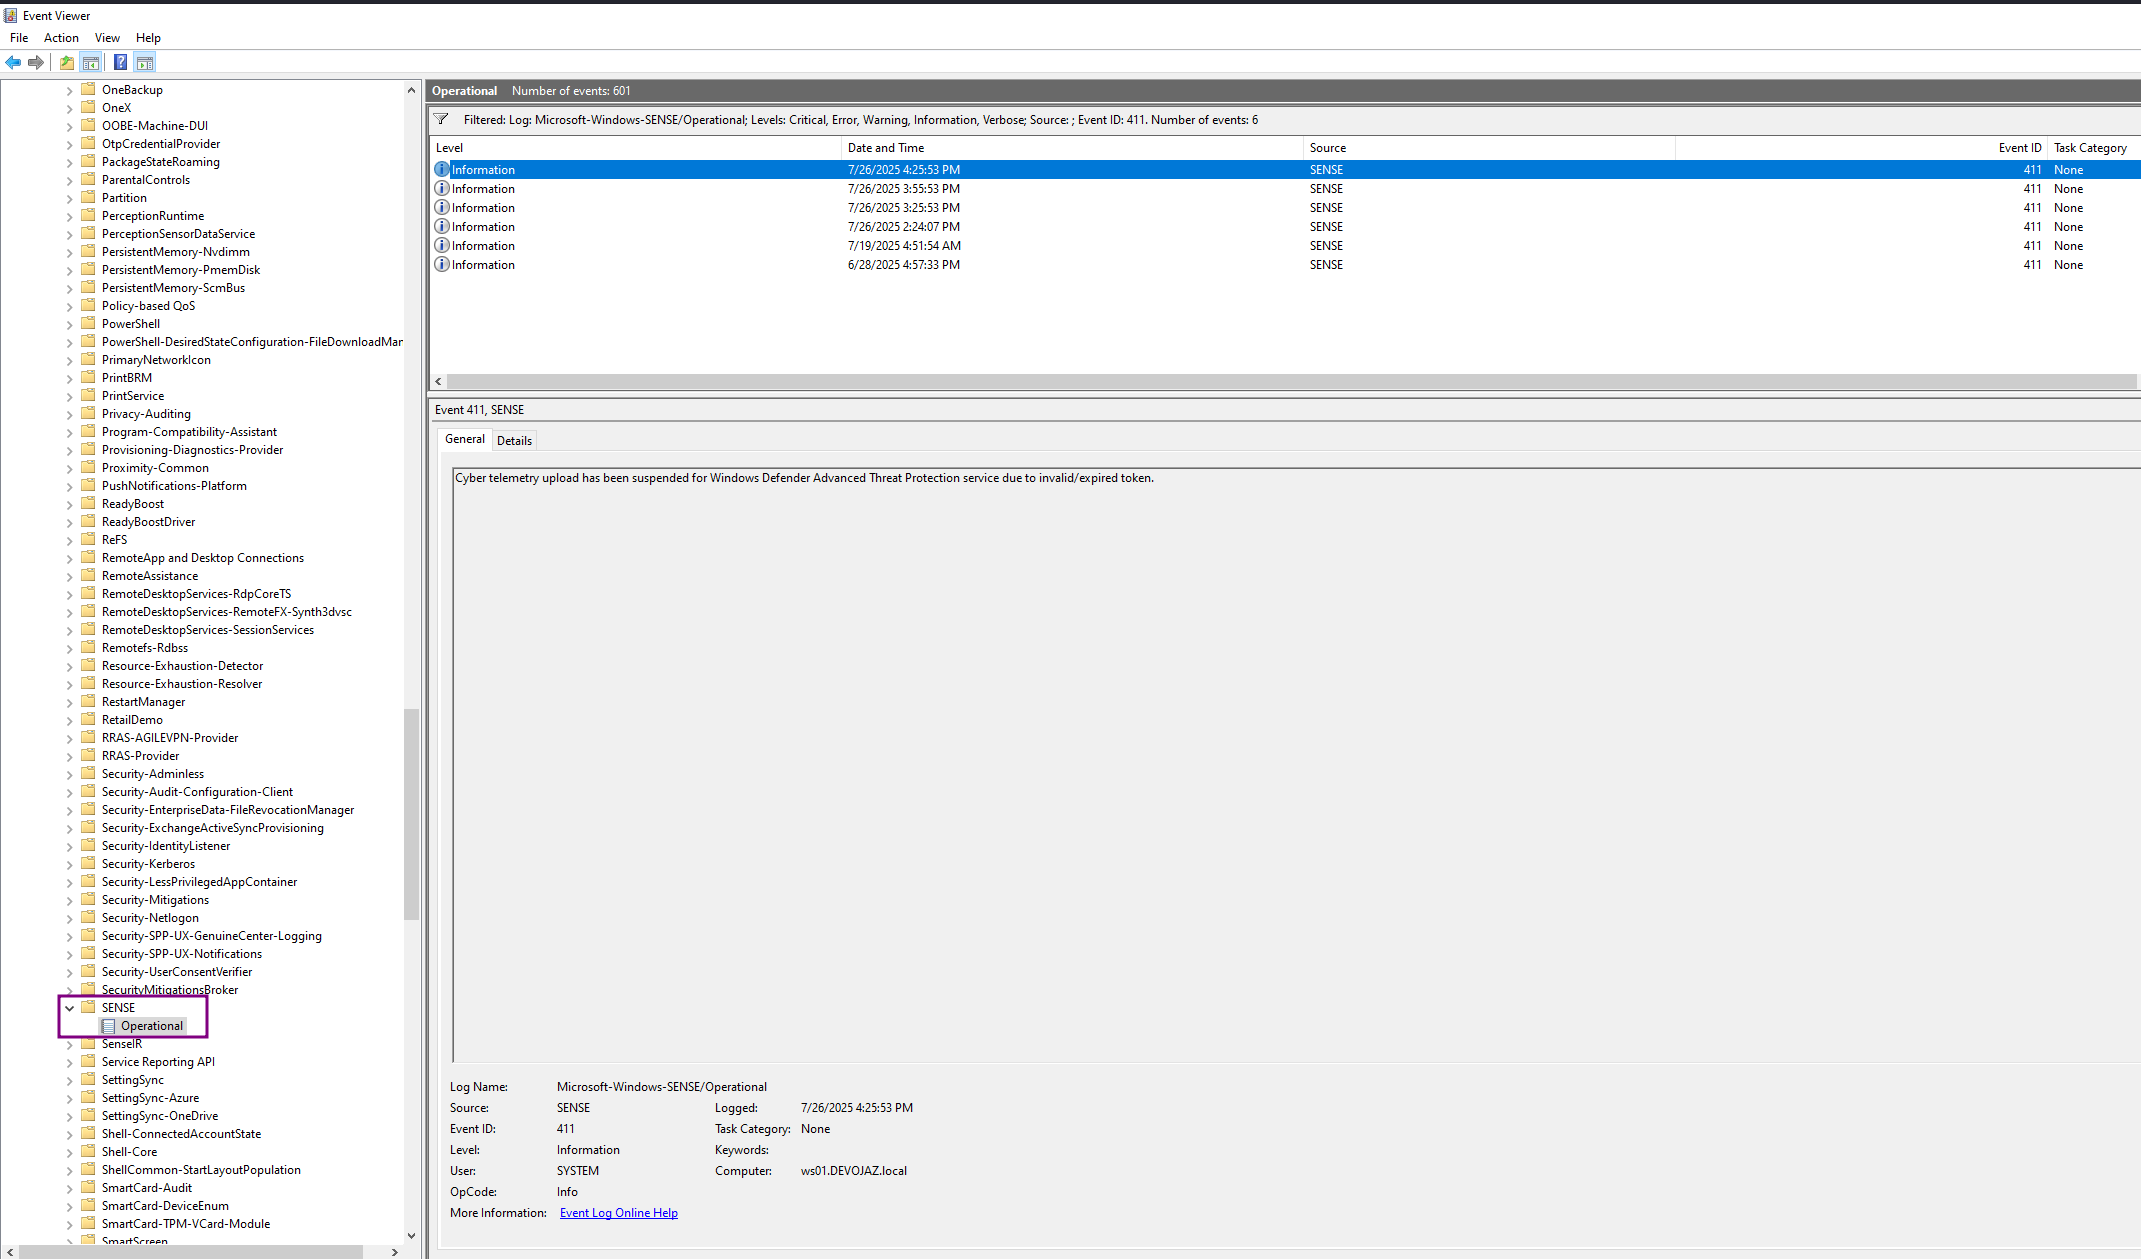Sort by the Date and Time column header
This screenshot has width=2141, height=1259.
(x=1073, y=148)
